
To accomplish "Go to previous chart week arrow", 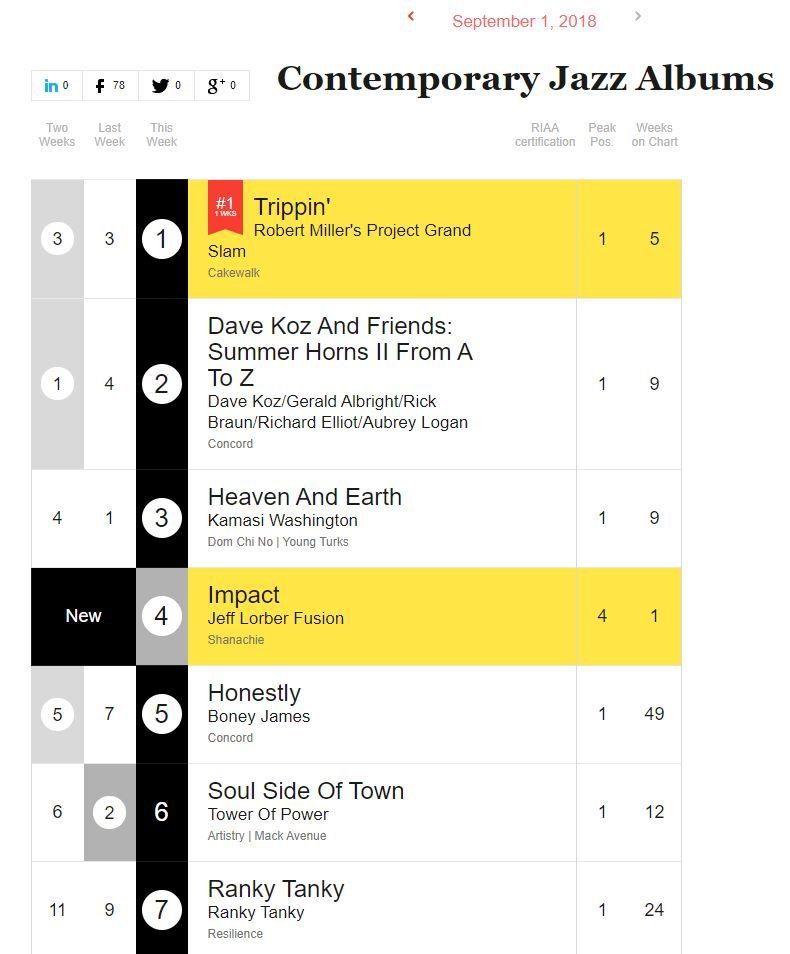I will pos(411,16).
